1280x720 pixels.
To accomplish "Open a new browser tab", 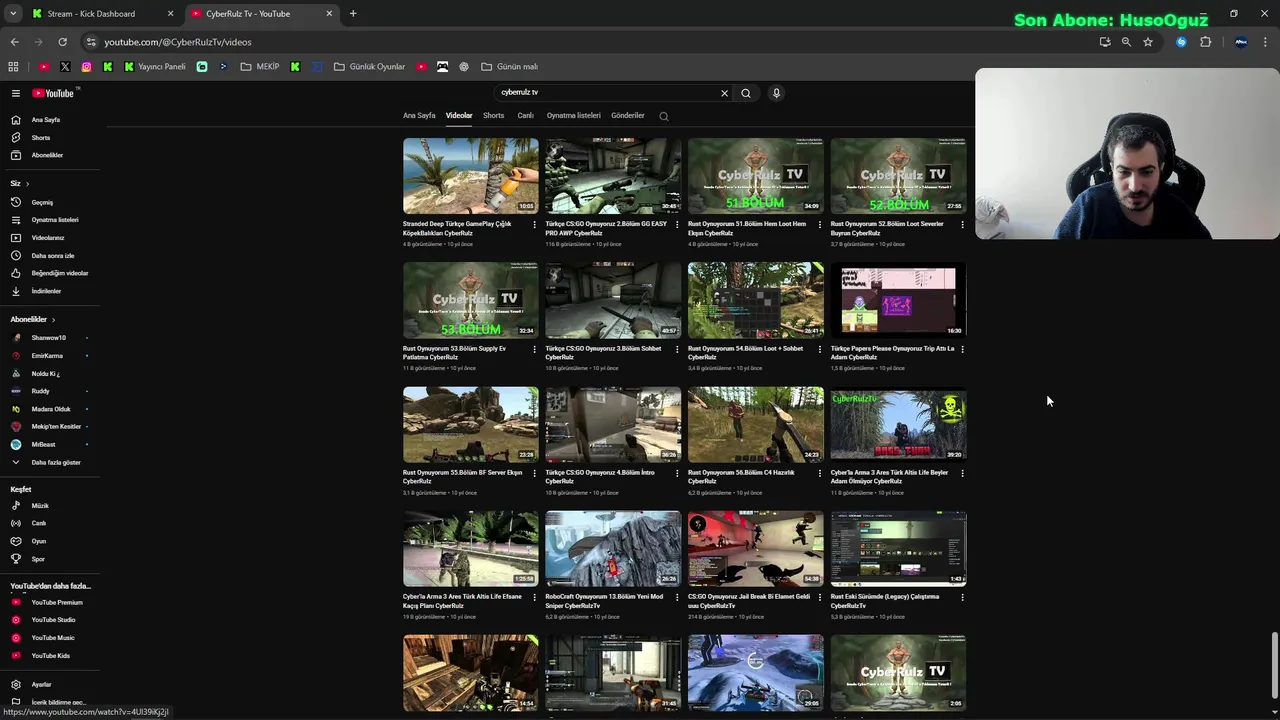I will coord(353,14).
